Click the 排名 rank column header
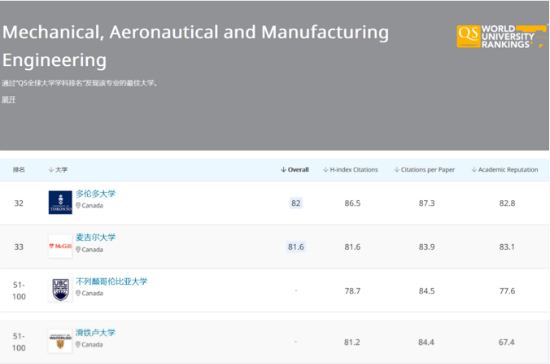Screen dimensions: 550x364 (x=19, y=170)
